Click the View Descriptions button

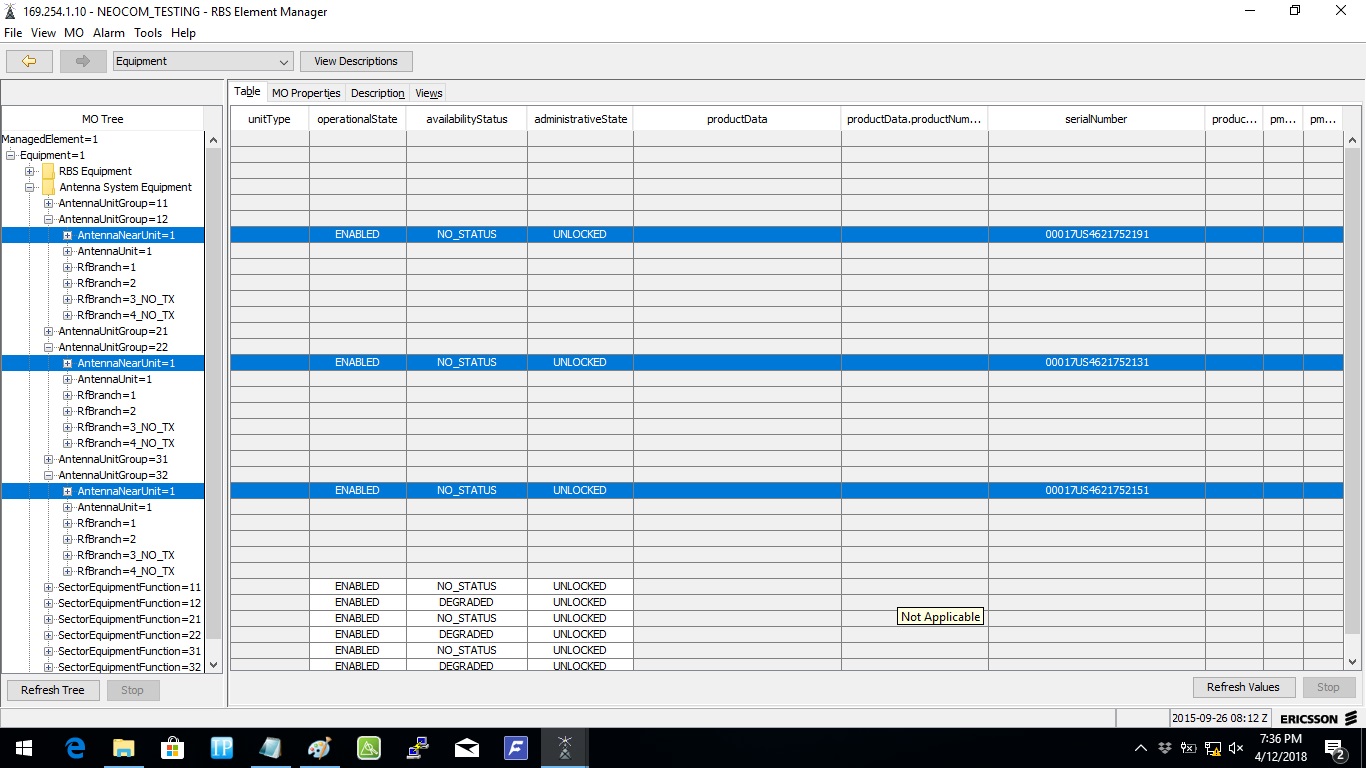[x=356, y=61]
